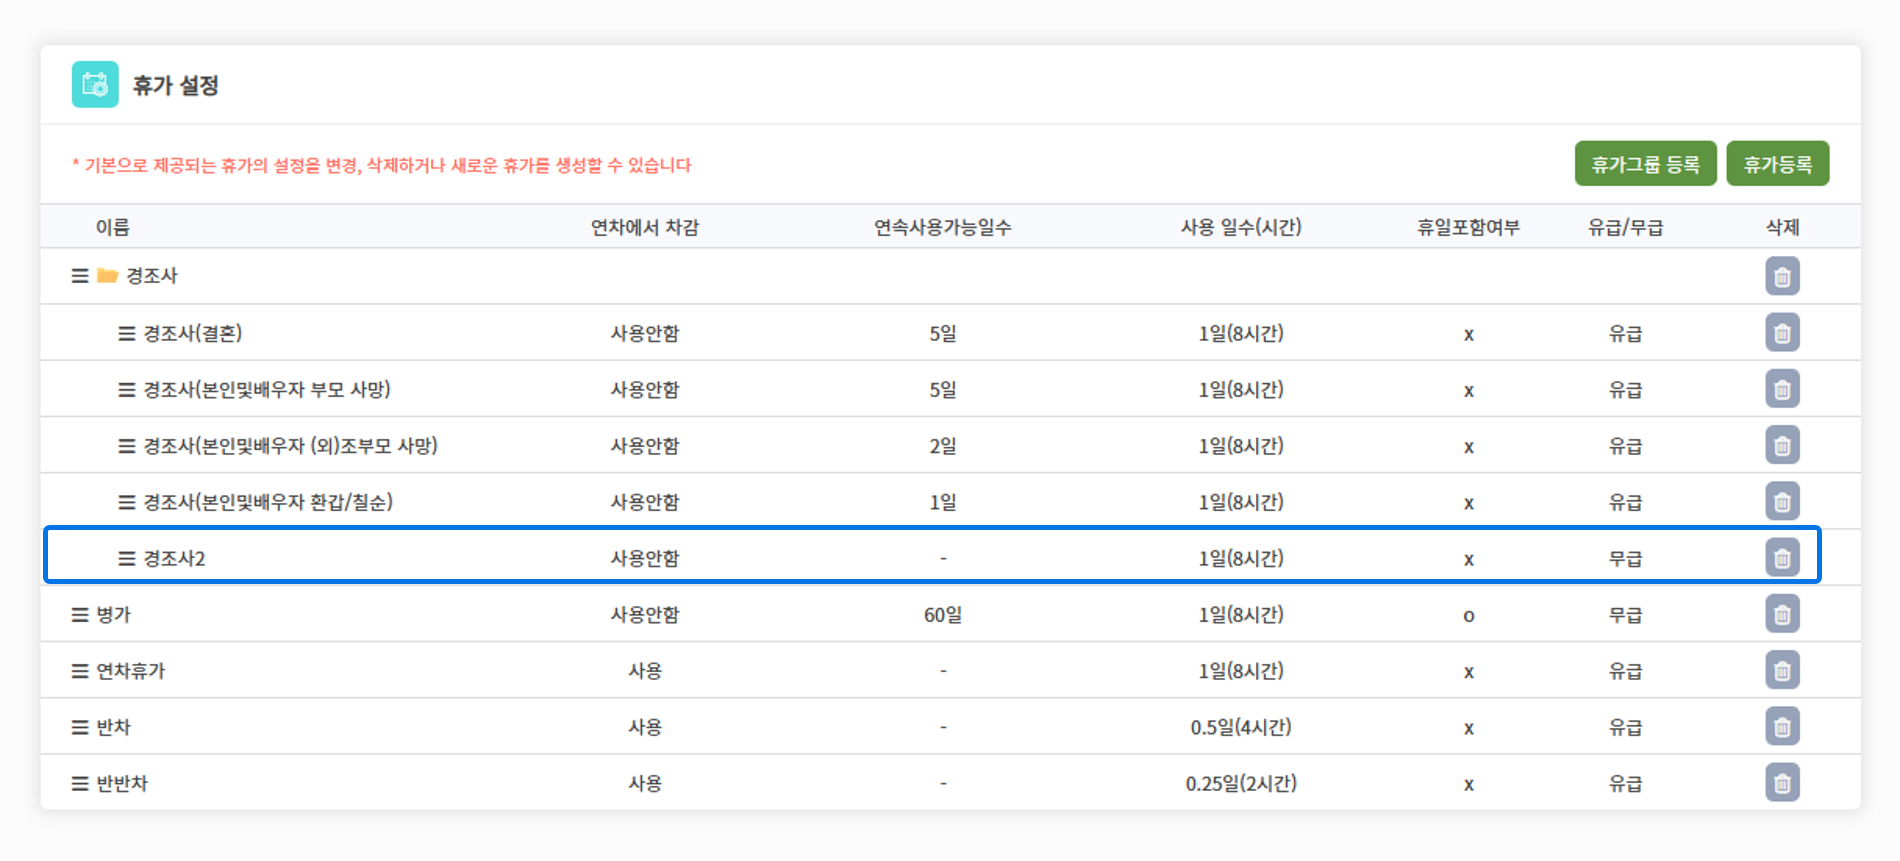Click 0.25일(2시간) in the 반반차 row
This screenshot has width=1900, height=861.
point(1241,783)
